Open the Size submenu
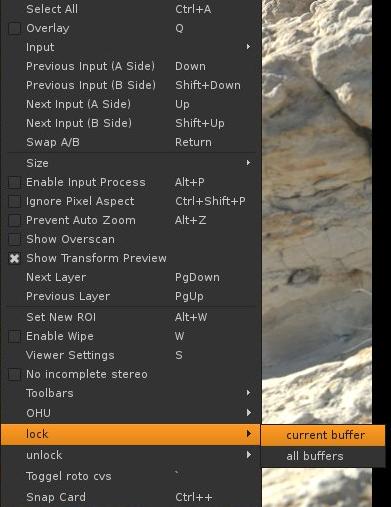The height and width of the screenshot is (507, 391). pyautogui.click(x=130, y=163)
